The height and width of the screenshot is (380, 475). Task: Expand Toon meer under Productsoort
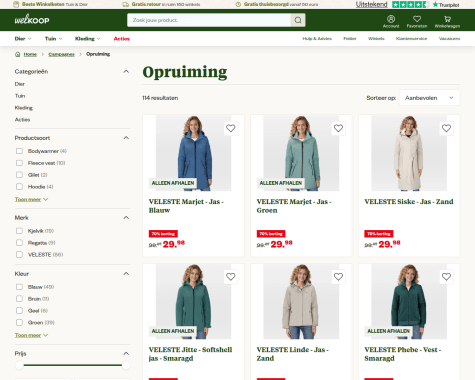point(31,199)
